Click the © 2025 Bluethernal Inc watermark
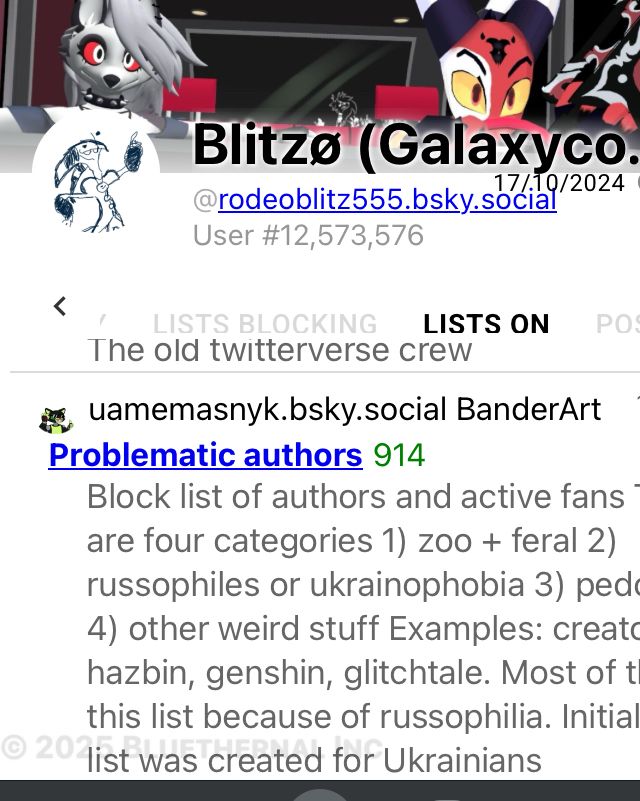 (192, 747)
